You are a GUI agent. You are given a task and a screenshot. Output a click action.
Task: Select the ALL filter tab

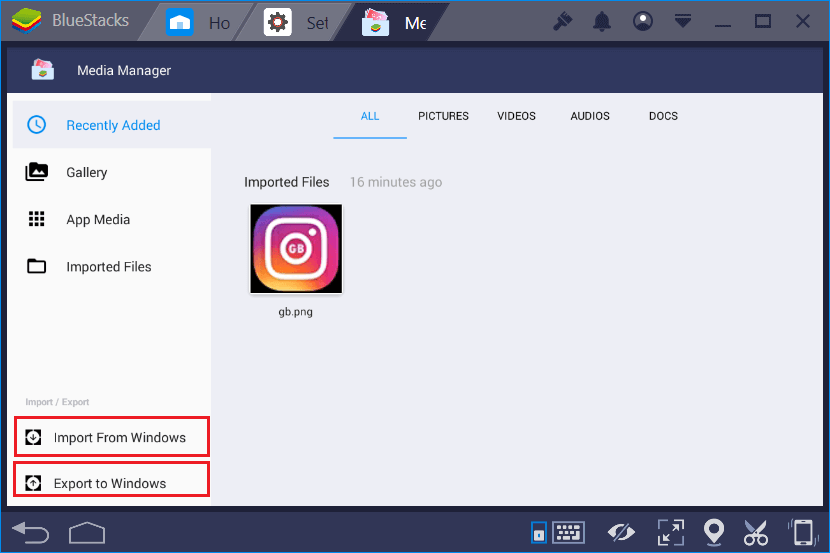(x=370, y=116)
